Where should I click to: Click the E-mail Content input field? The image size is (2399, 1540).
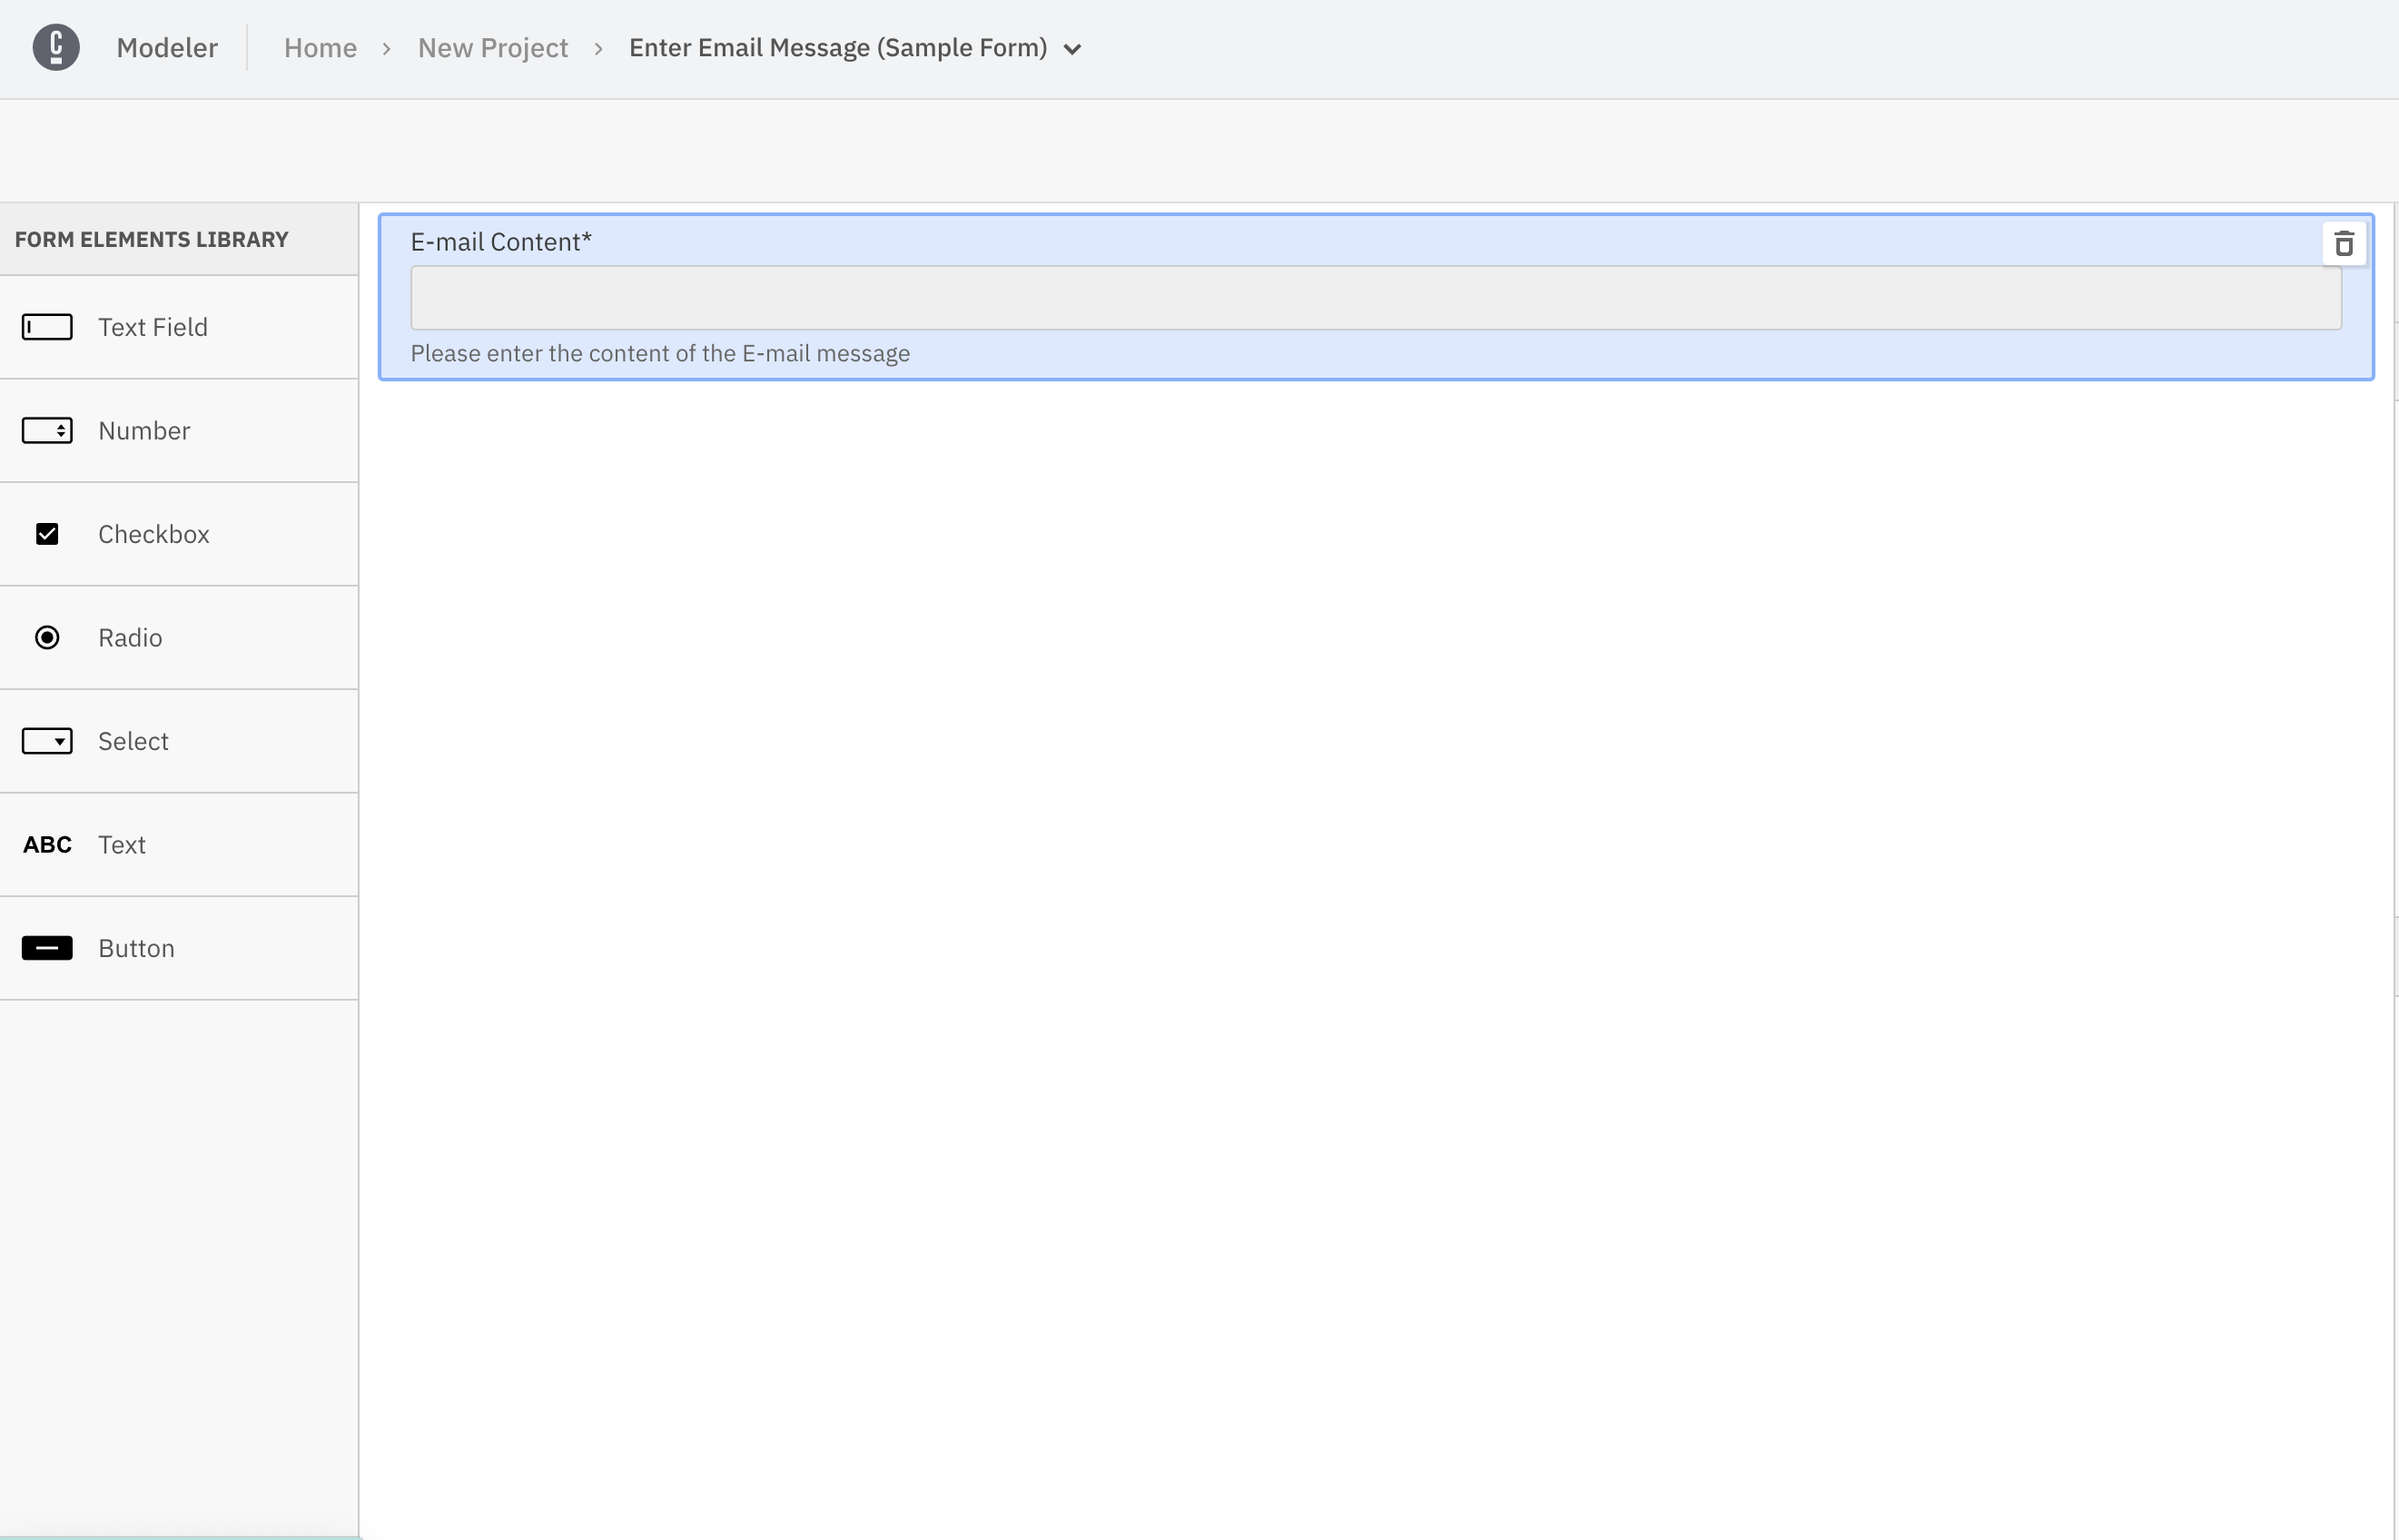pyautogui.click(x=1376, y=297)
